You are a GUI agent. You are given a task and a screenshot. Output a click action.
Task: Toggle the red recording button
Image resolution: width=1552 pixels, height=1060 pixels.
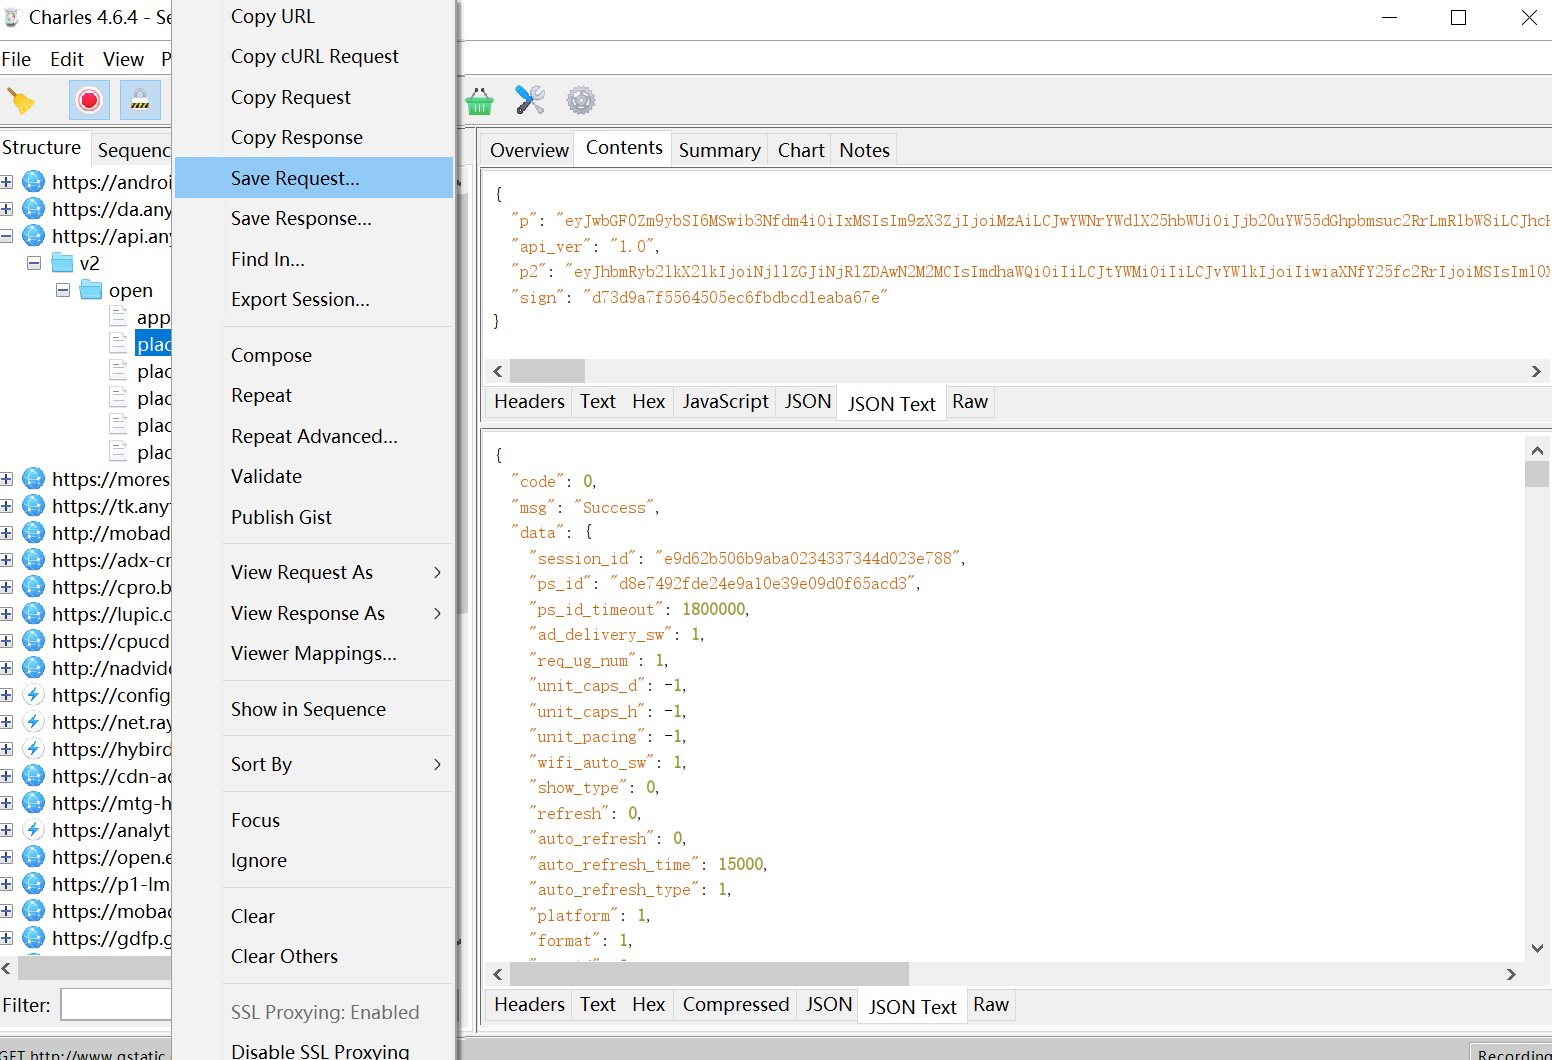(x=89, y=100)
